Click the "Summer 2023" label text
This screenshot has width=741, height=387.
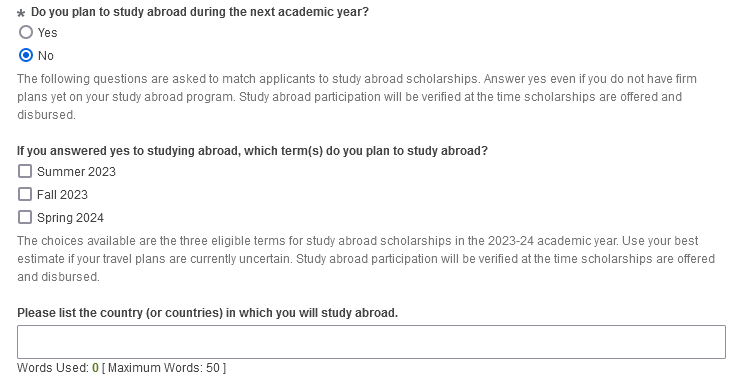coord(76,172)
